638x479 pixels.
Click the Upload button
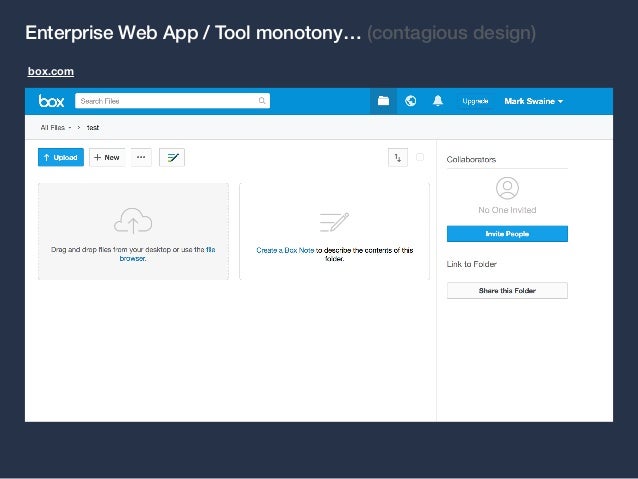61,157
